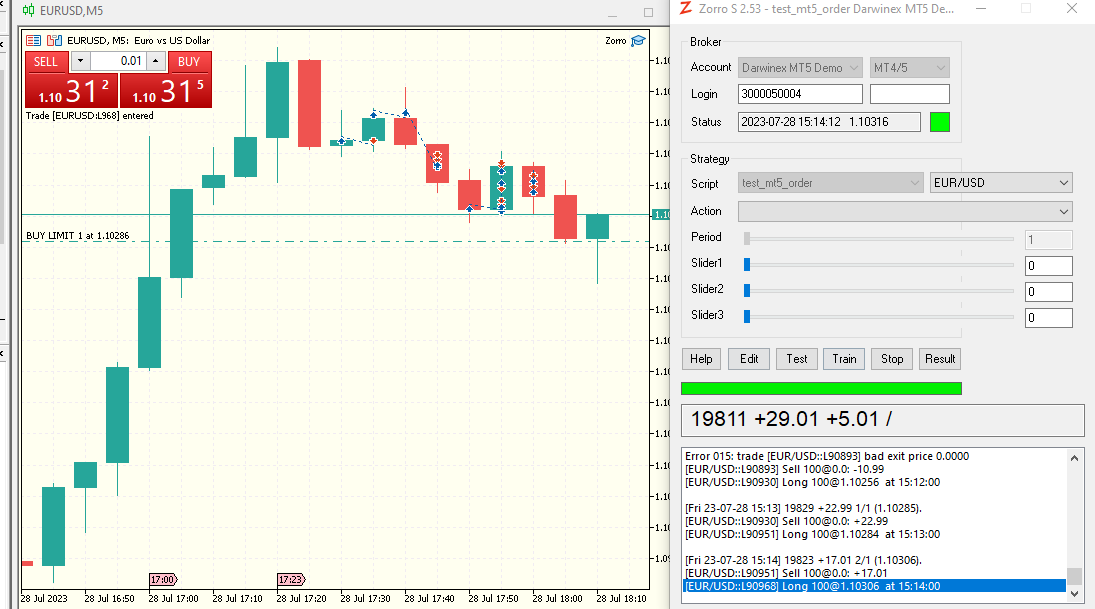Increase lot volume with up arrow

tap(155, 62)
